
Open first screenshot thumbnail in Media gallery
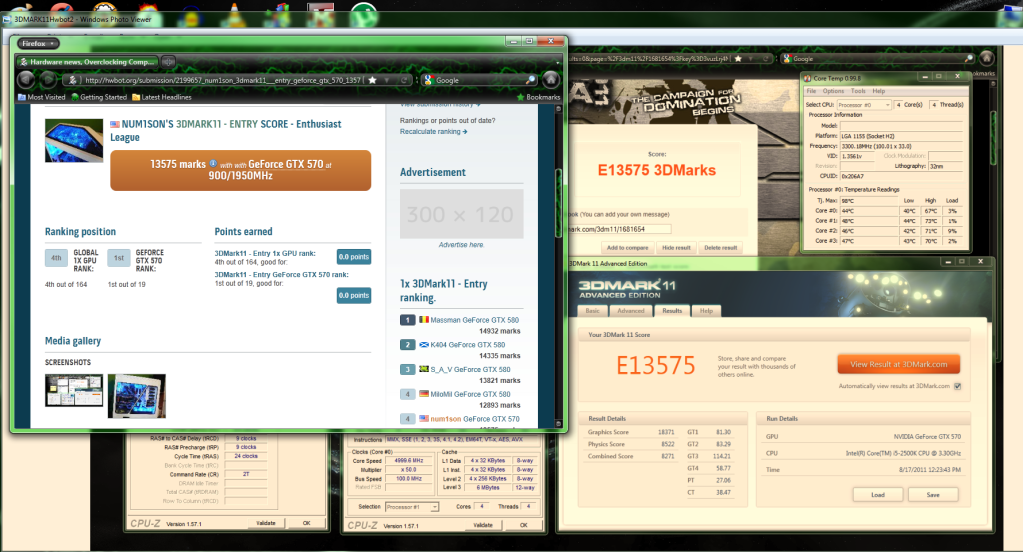tap(74, 390)
